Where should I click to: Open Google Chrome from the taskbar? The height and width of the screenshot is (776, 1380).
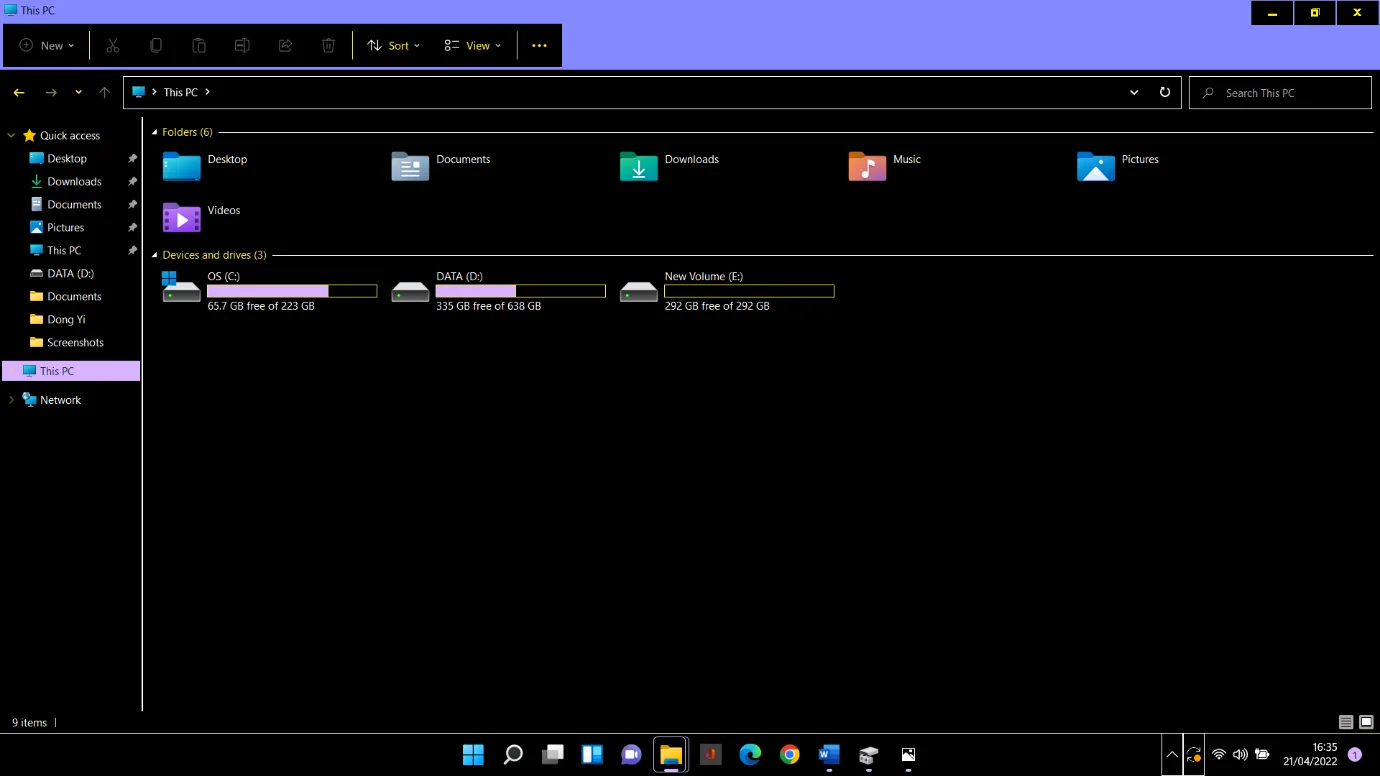click(790, 755)
